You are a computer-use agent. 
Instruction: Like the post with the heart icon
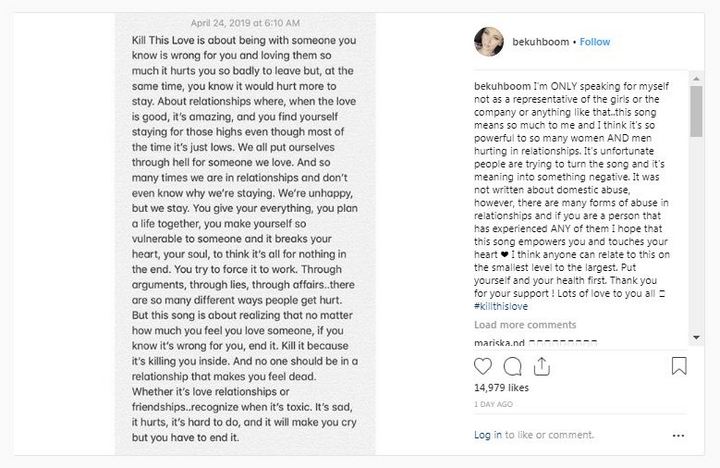pyautogui.click(x=485, y=368)
